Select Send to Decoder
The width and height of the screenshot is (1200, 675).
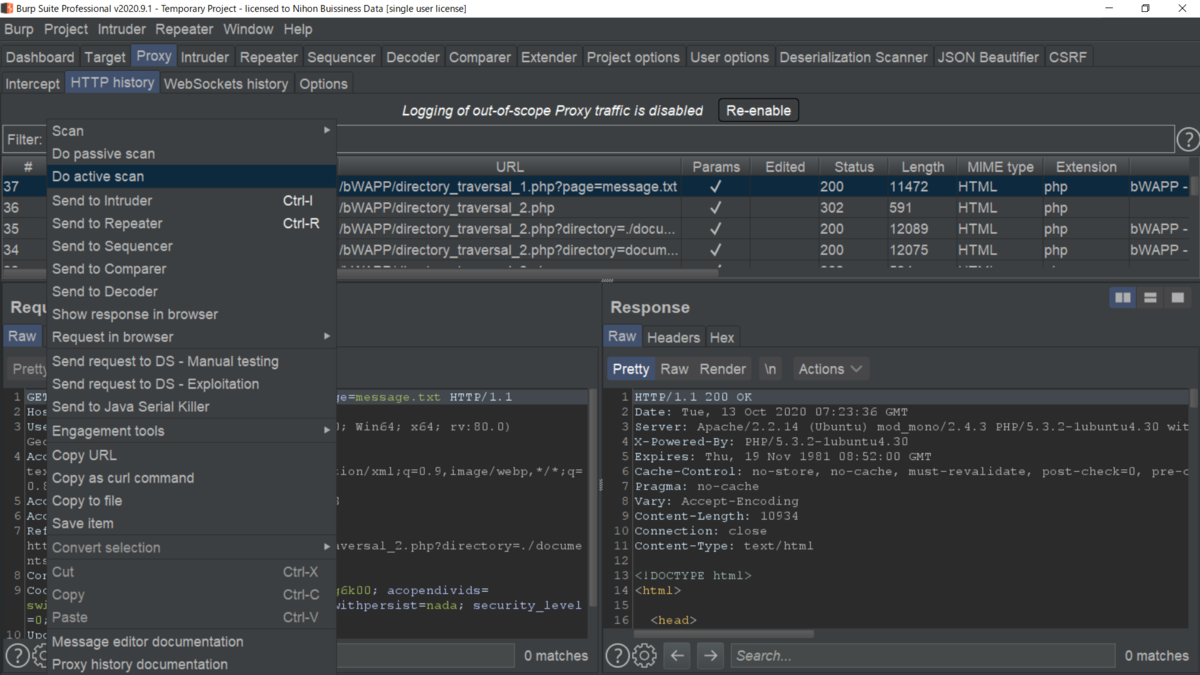(191, 292)
